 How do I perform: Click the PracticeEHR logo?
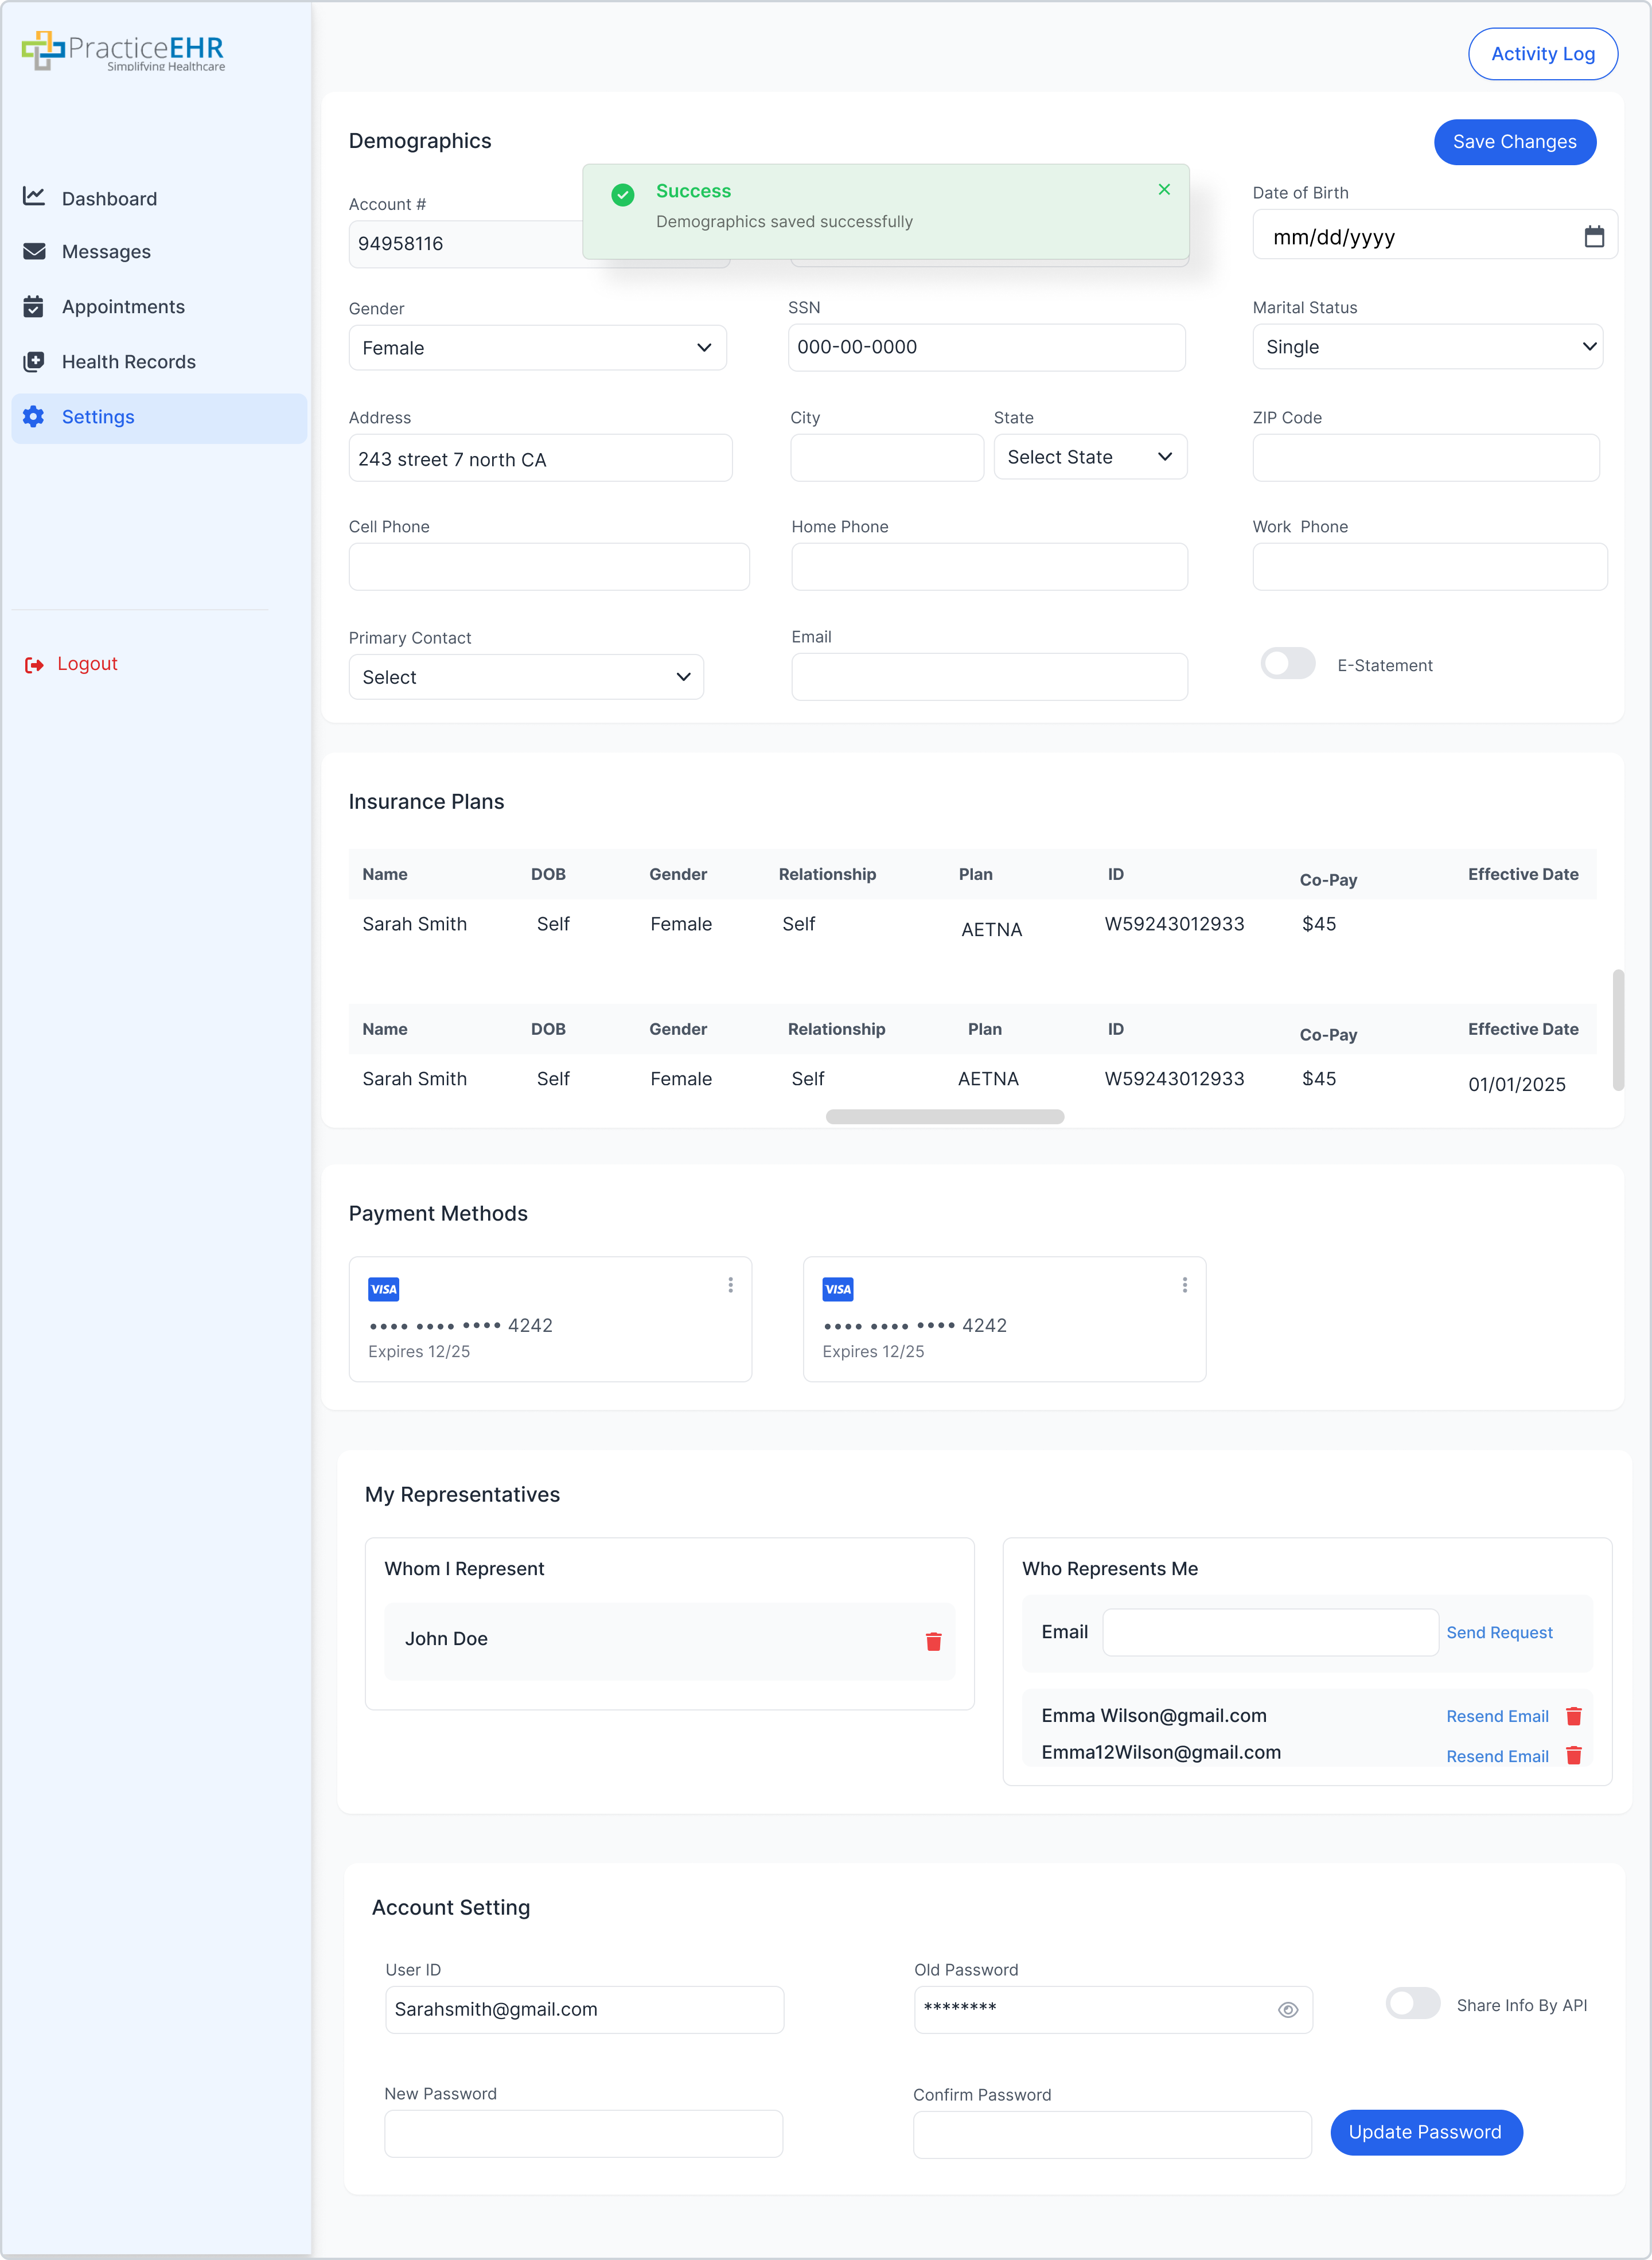(123, 50)
